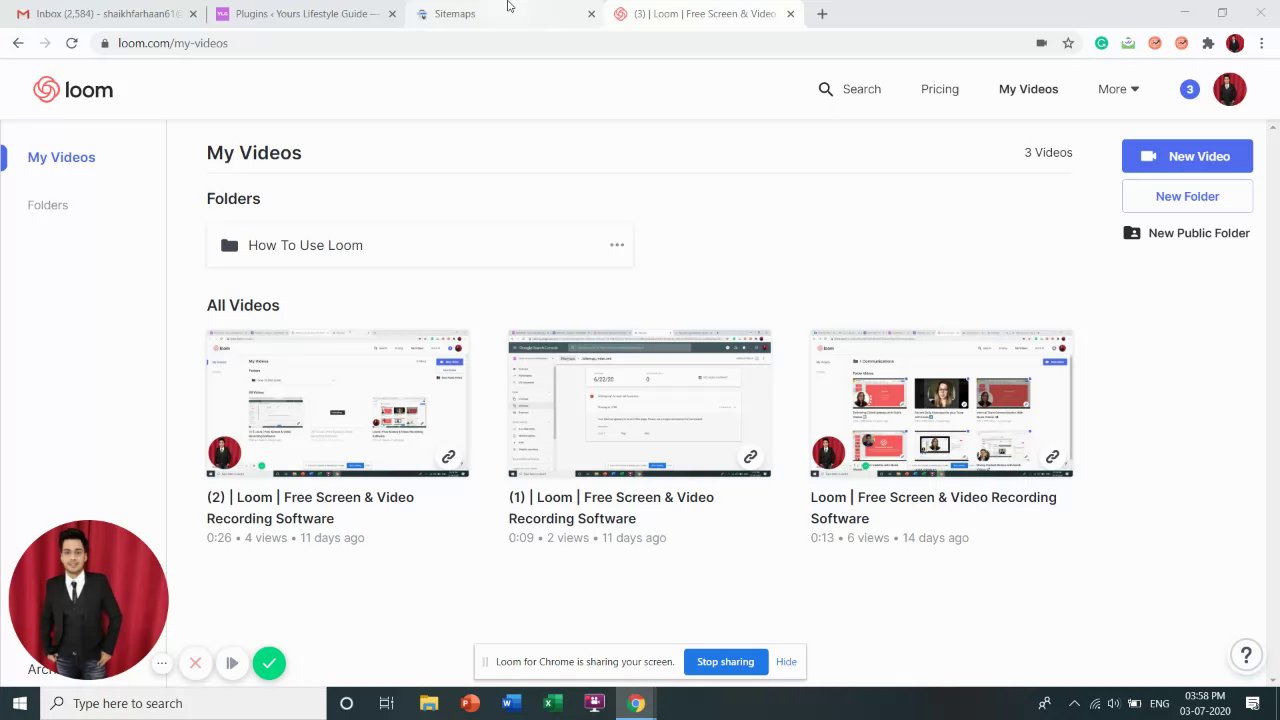Viewport: 1280px width, 720px height.
Task: Click the Loom logo in header
Action: [73, 90]
